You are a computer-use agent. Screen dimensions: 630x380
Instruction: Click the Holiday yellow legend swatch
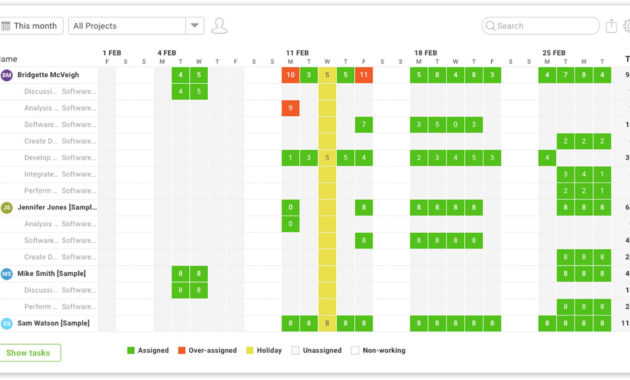click(x=250, y=350)
